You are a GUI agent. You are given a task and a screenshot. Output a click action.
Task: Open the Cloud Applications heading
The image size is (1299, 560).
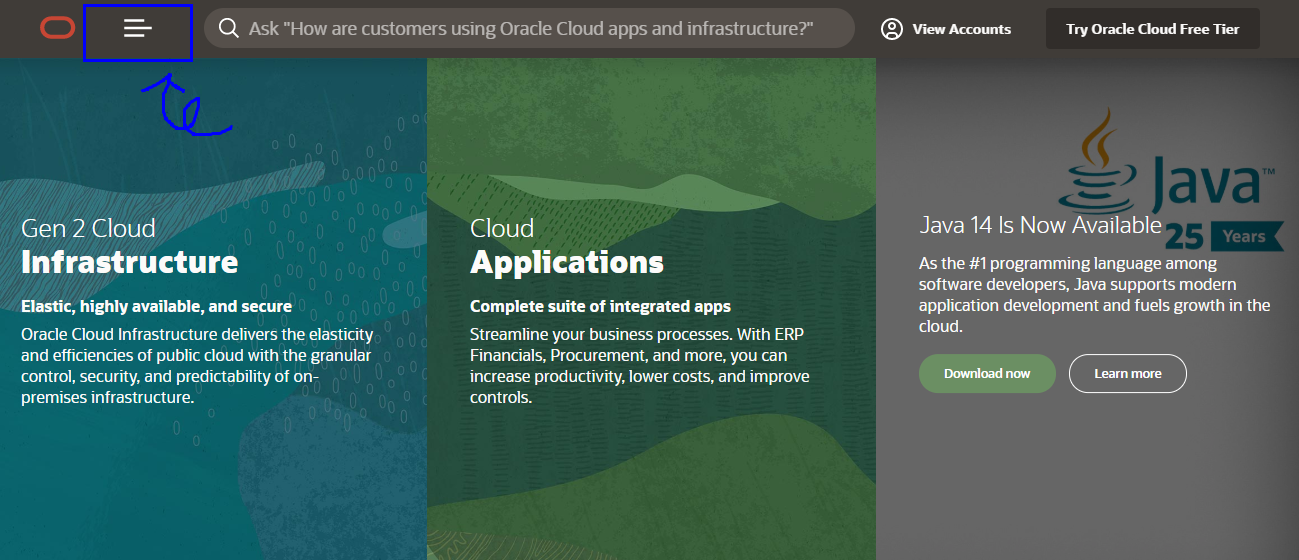(567, 245)
